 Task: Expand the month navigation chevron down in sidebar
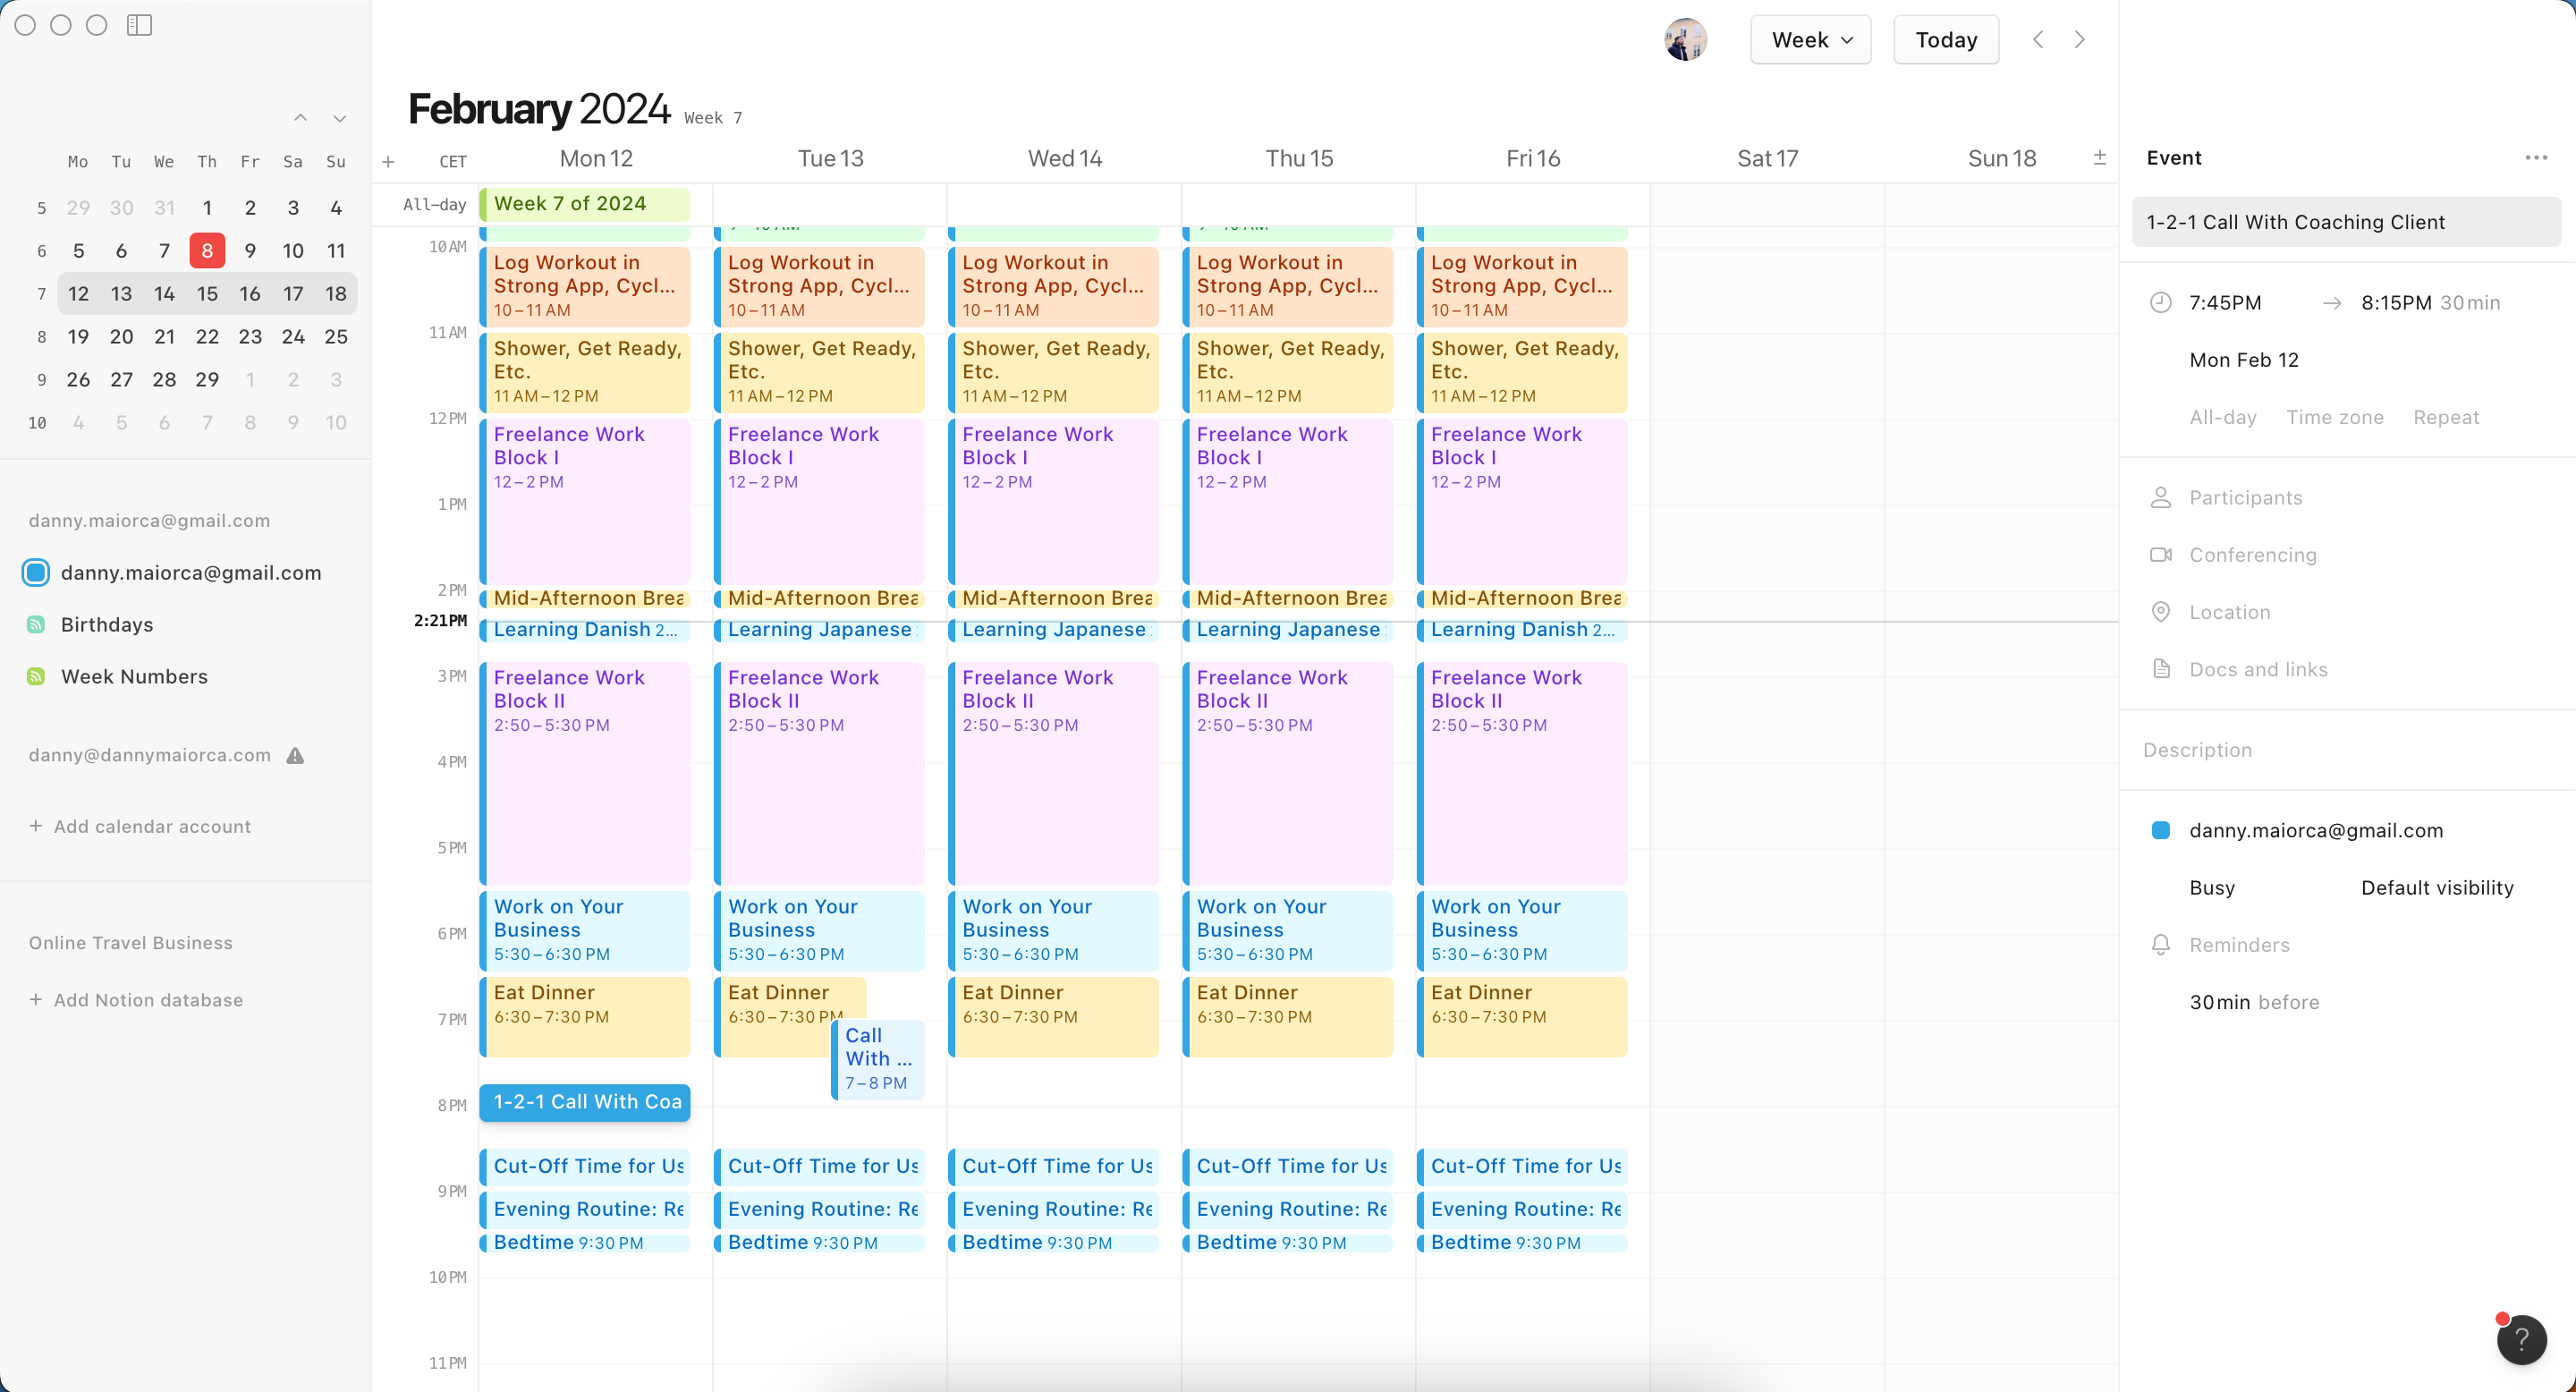click(339, 118)
